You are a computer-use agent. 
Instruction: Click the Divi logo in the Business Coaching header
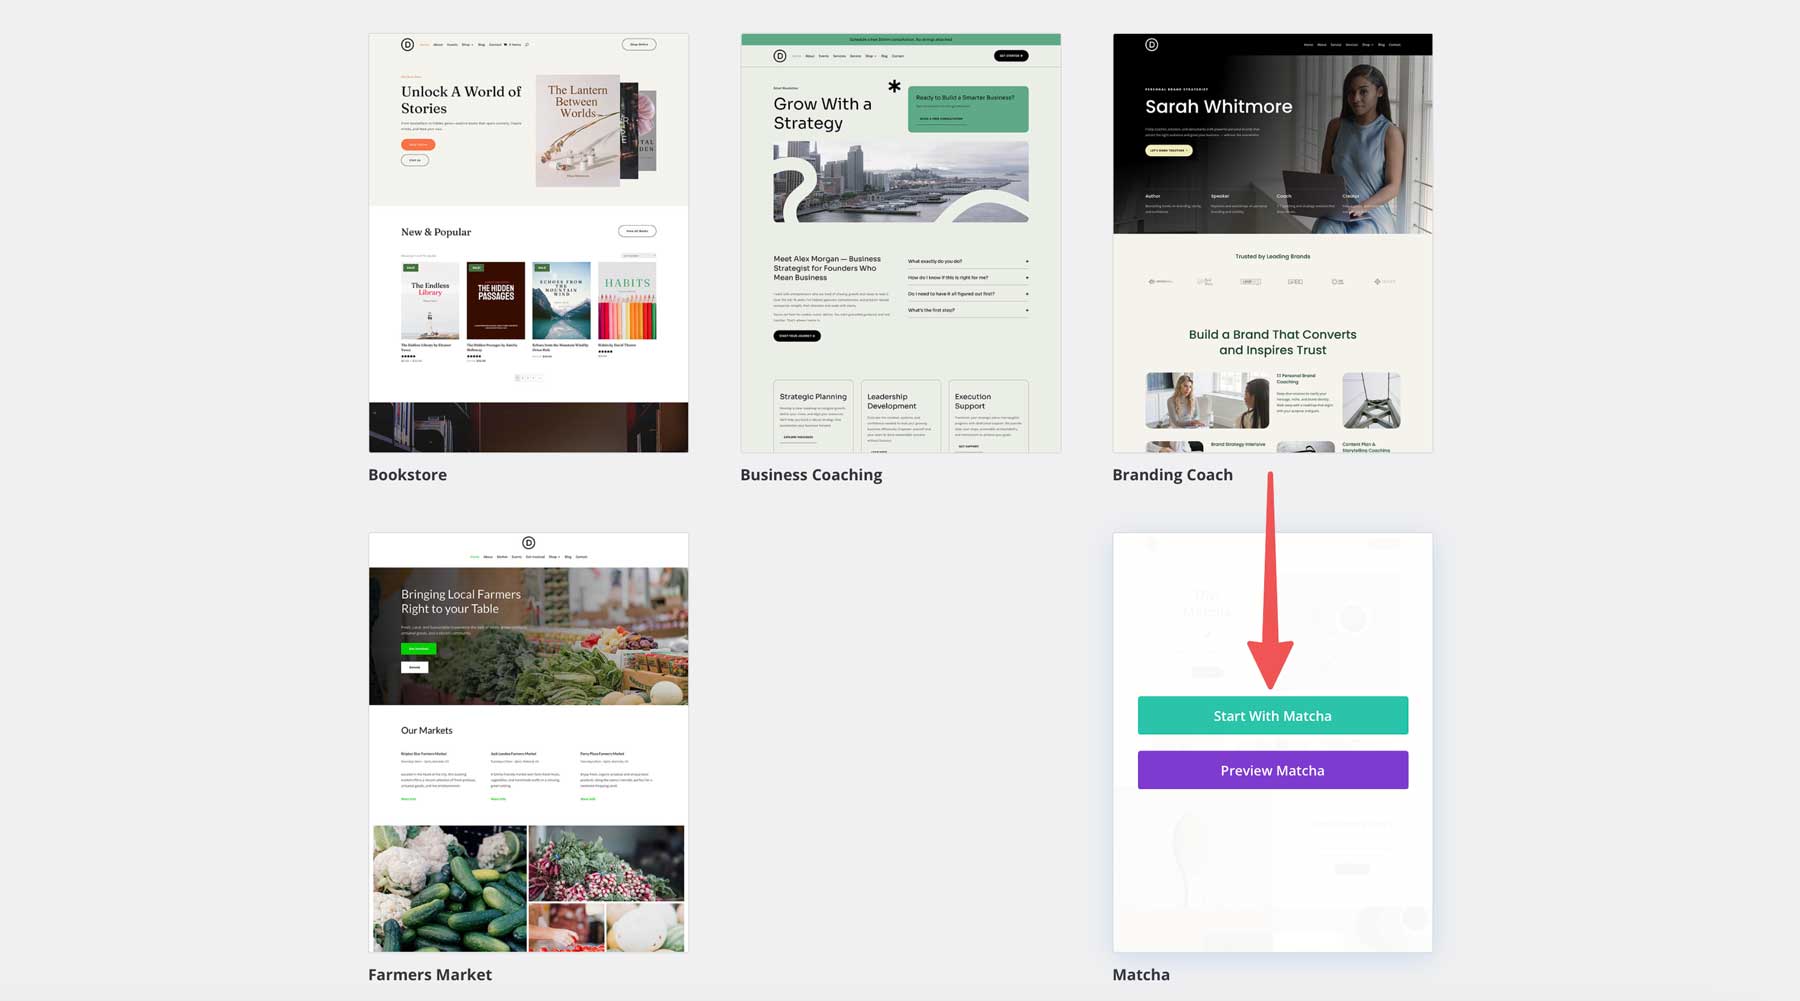click(780, 56)
